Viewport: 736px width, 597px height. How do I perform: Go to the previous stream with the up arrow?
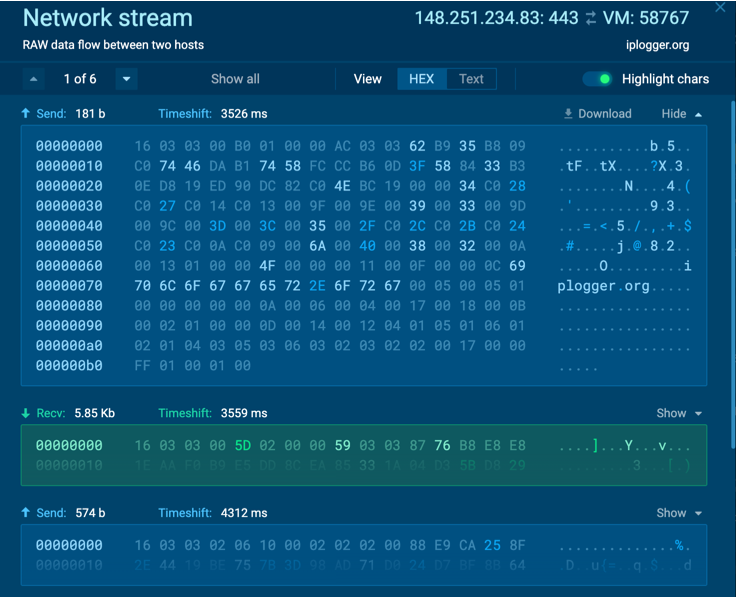tap(34, 79)
